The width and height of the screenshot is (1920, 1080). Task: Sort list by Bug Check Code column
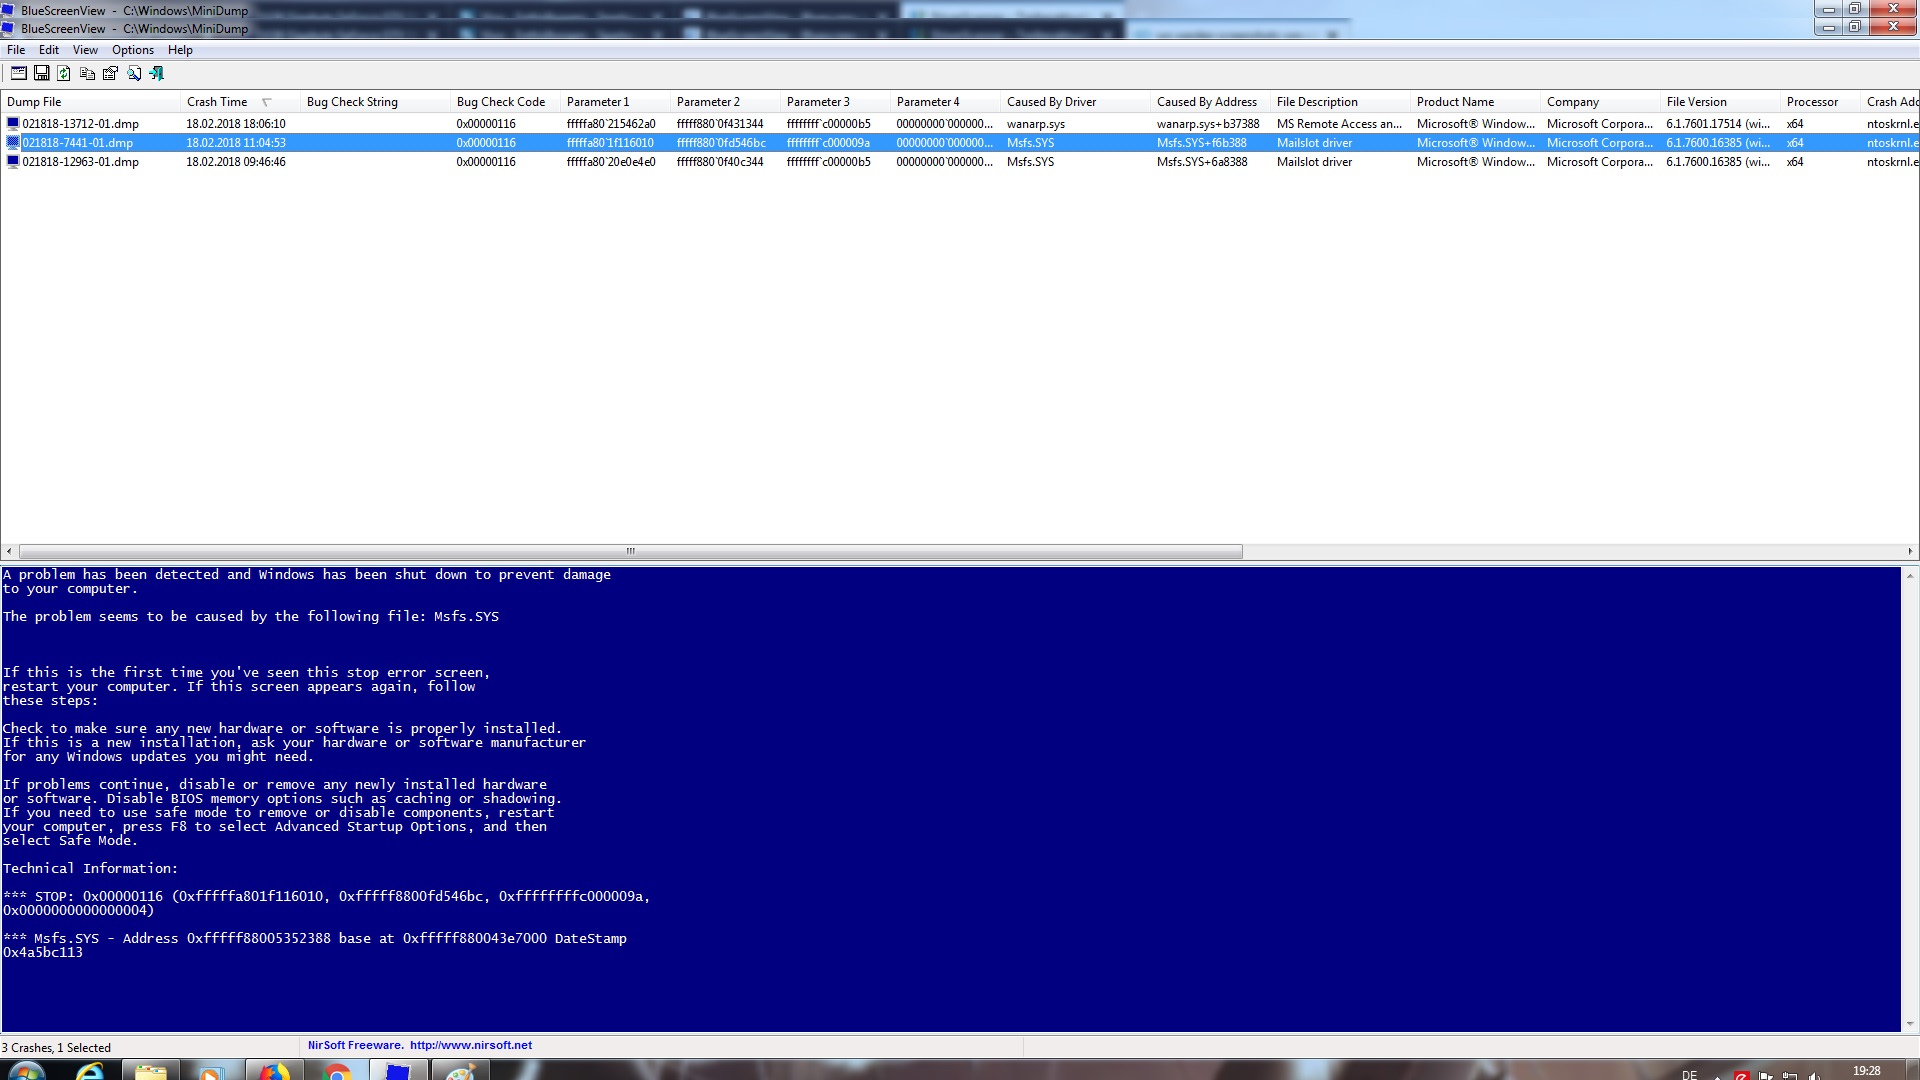point(500,102)
